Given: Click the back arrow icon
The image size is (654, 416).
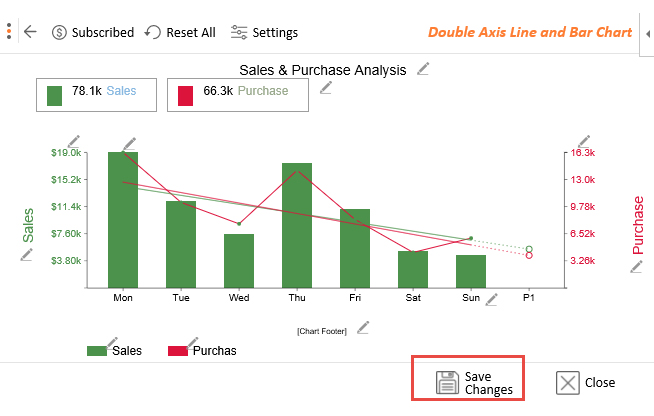Looking at the screenshot, I should (30, 32).
